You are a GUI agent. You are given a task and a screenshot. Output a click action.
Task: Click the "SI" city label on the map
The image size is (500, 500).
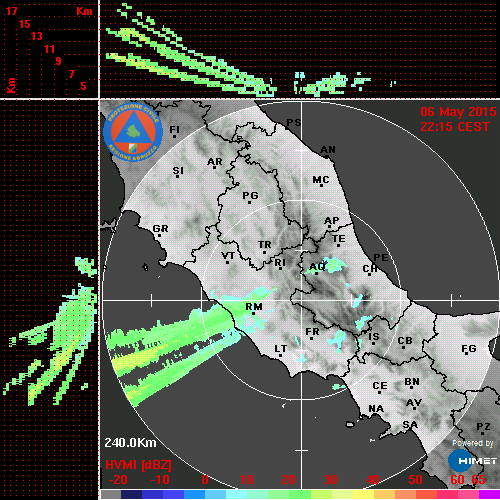[178, 171]
